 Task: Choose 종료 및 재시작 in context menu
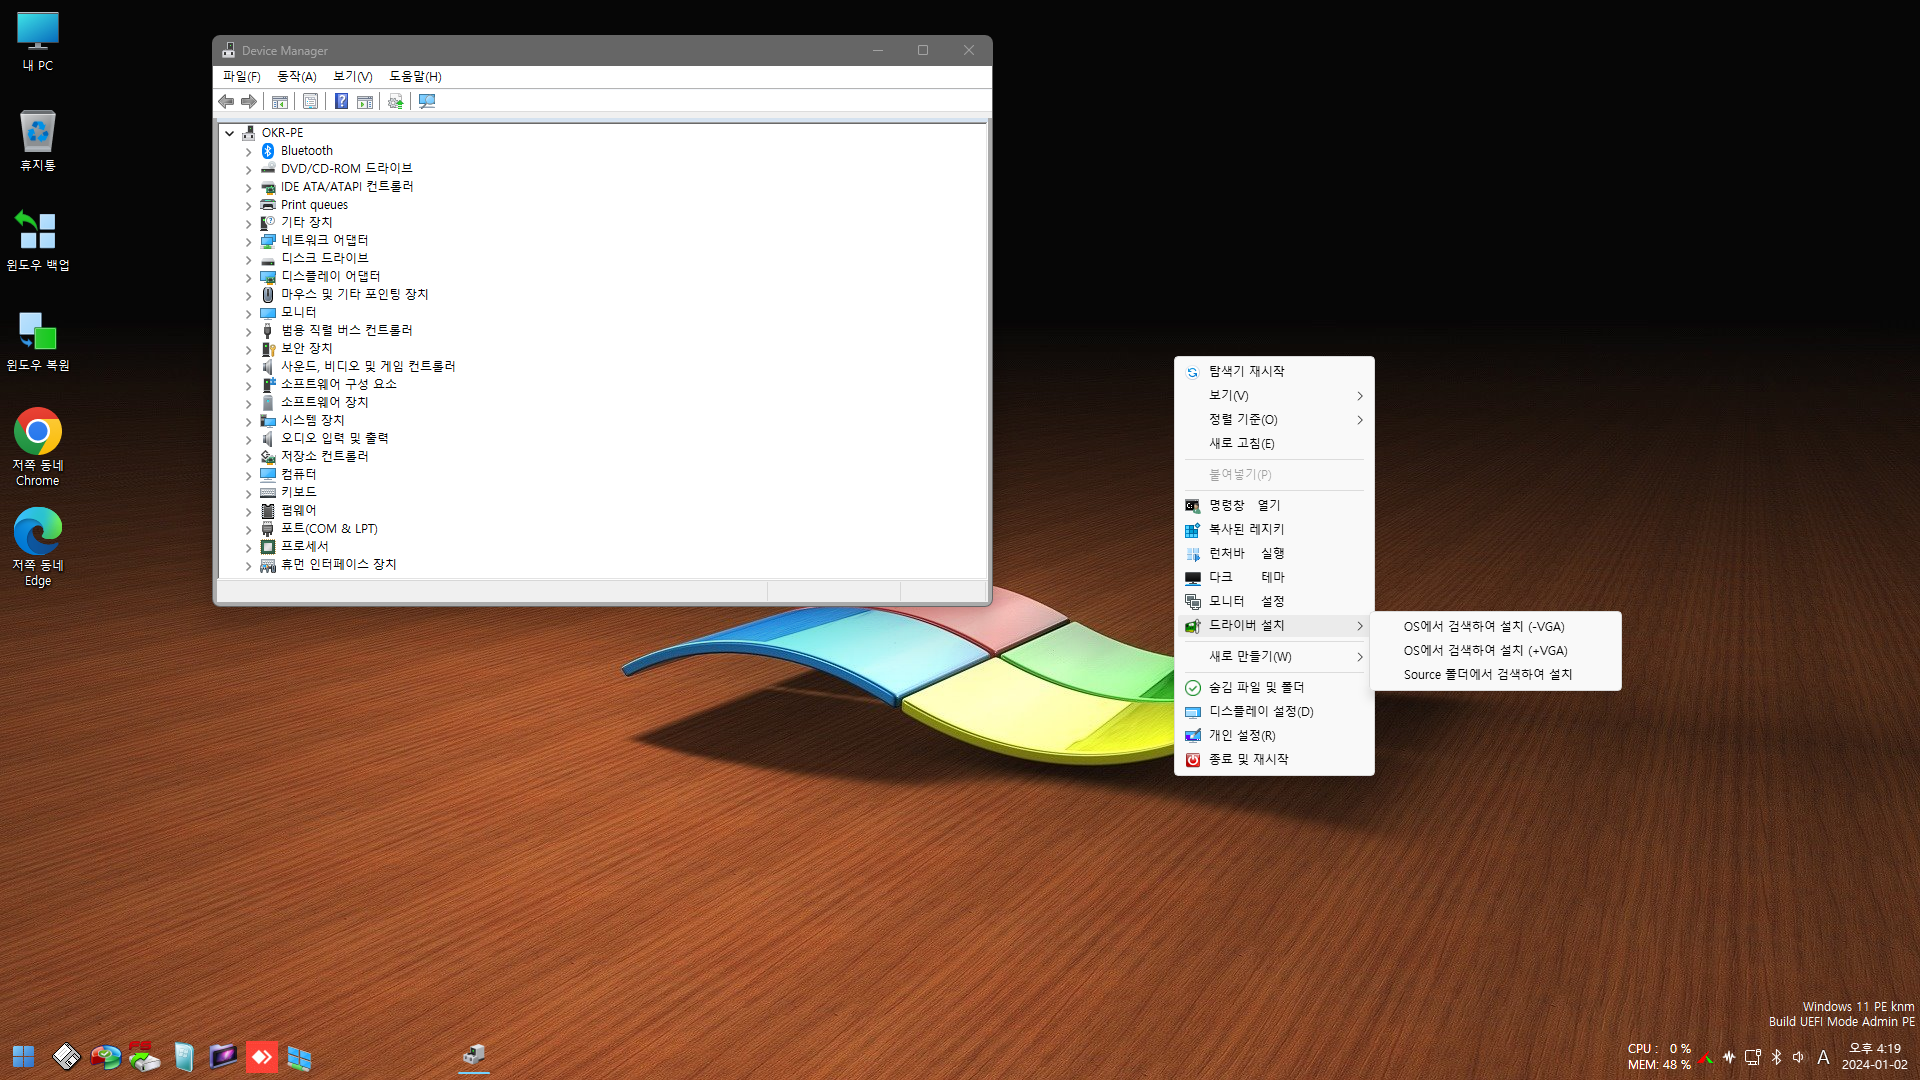click(1274, 760)
